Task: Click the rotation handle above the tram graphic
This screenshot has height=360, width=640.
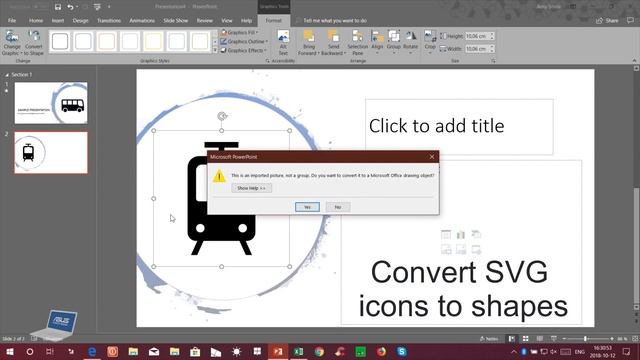Action: click(222, 116)
